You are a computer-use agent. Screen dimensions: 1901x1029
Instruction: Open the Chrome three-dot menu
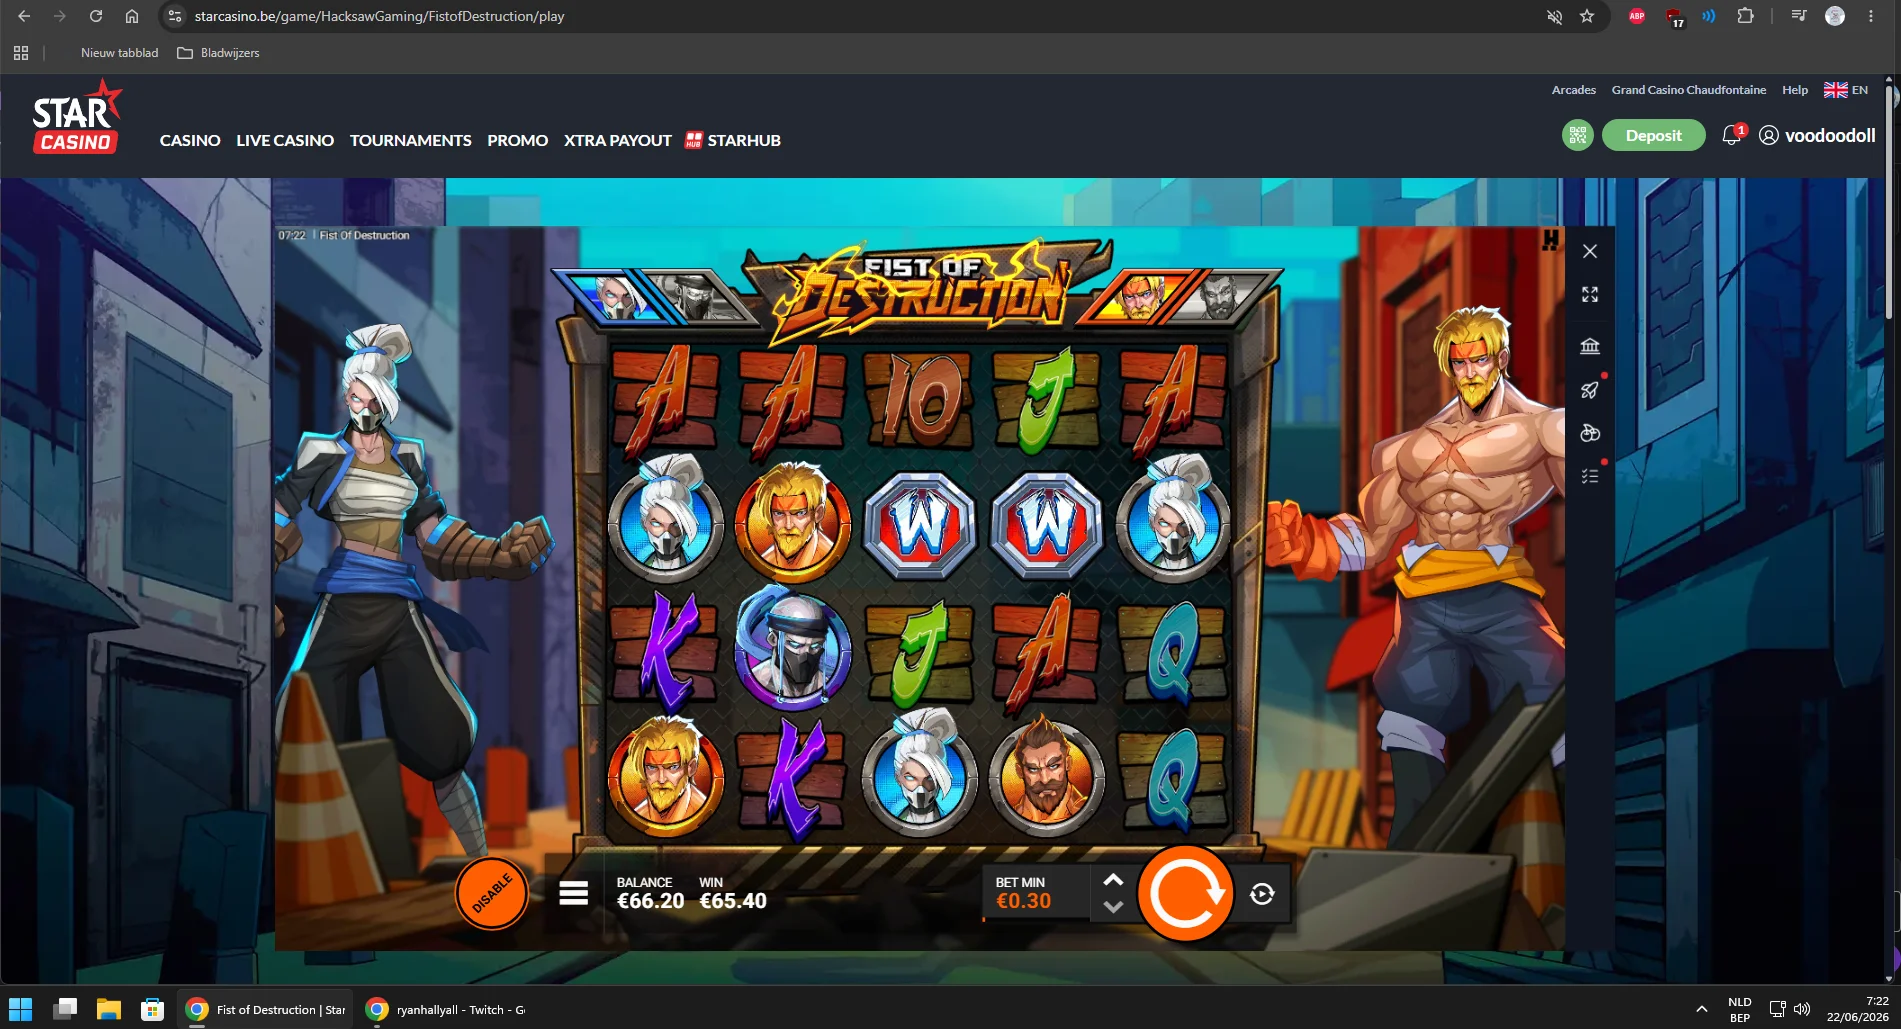1871,16
